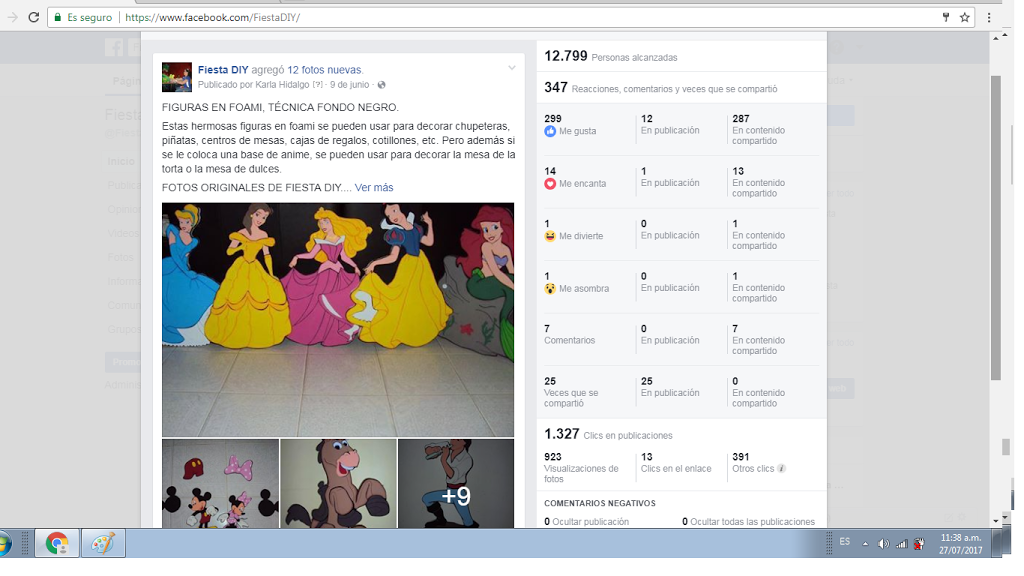1024x576 pixels.
Task: Click the '9 de junio' post date
Action: click(349, 85)
